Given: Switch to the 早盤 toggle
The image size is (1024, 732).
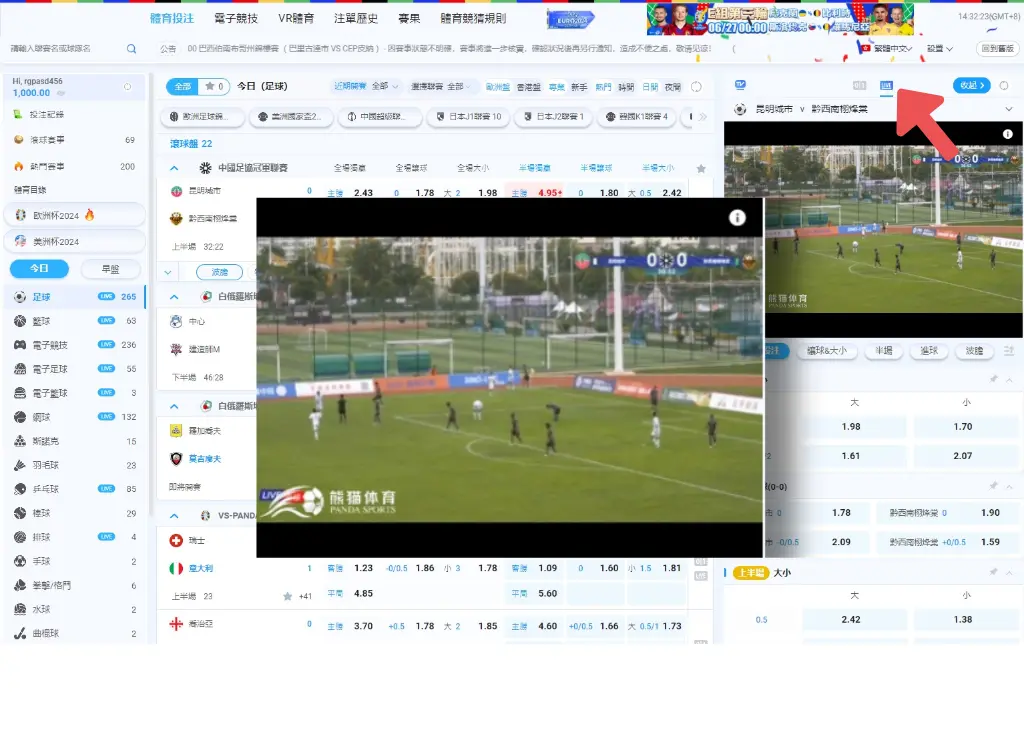Looking at the screenshot, I should tap(108, 269).
